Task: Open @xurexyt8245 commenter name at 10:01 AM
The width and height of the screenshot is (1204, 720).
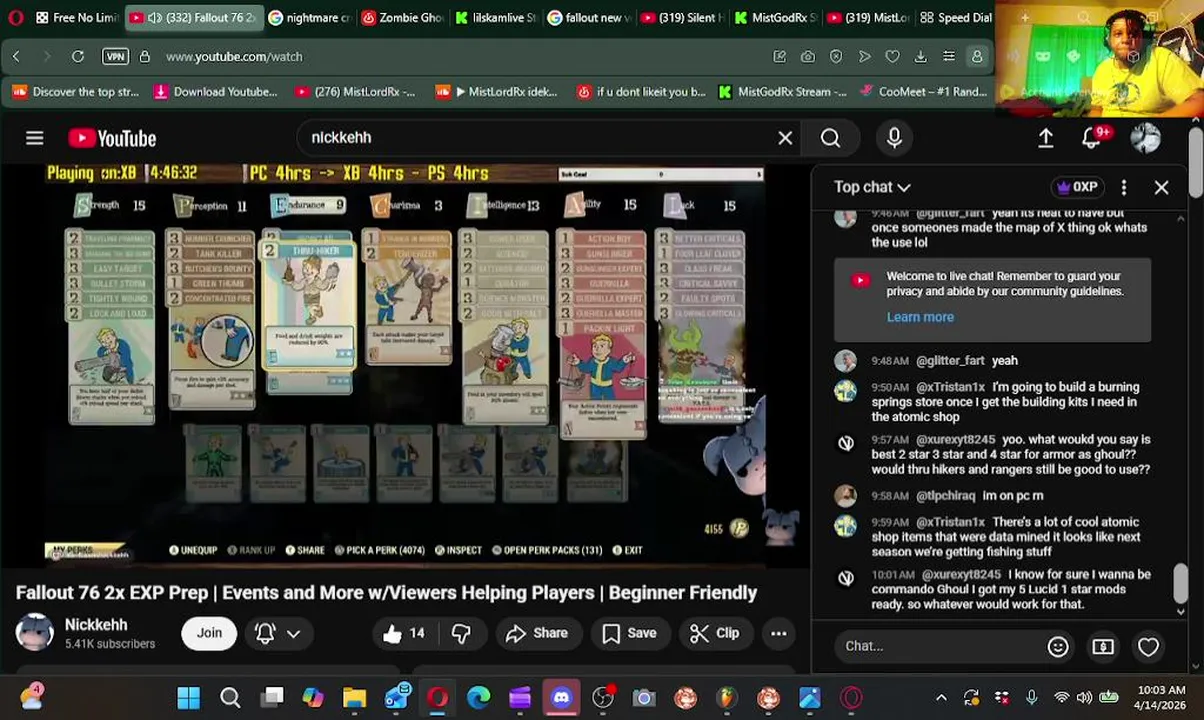Action: (x=961, y=575)
